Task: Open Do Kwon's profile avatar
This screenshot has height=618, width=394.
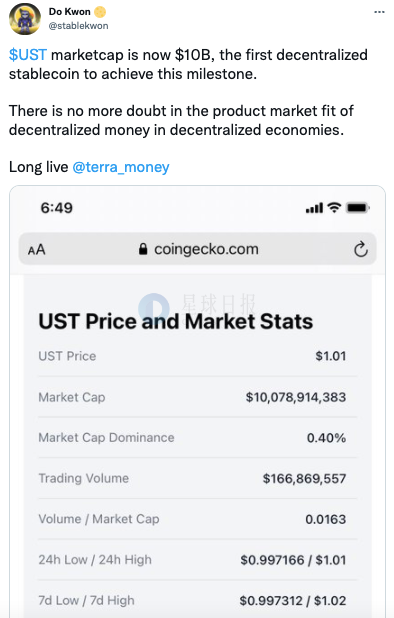Action: (x=25, y=19)
